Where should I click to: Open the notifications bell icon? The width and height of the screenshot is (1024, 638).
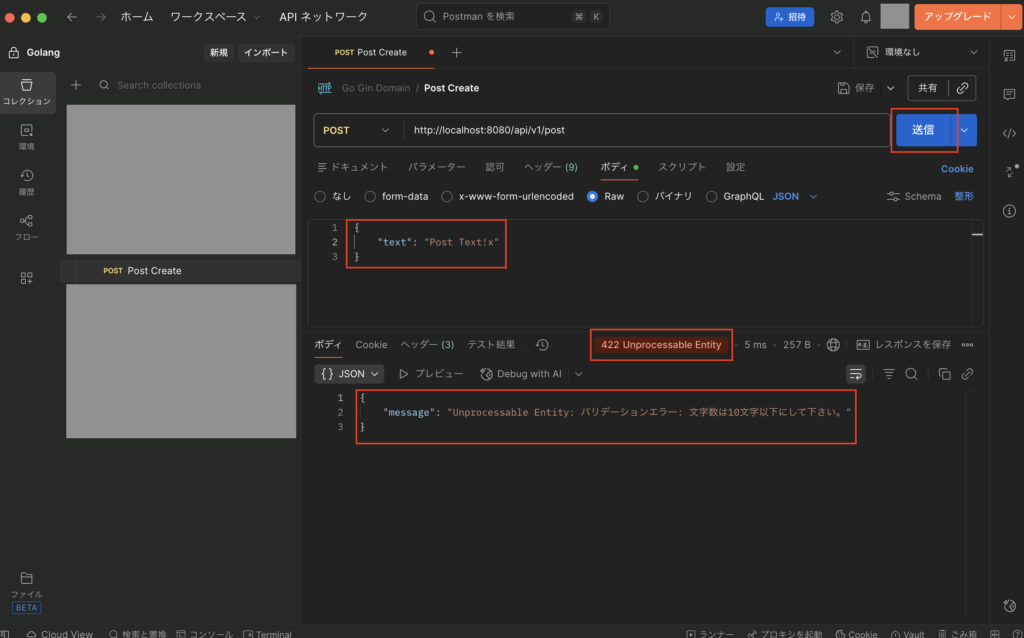coord(865,17)
